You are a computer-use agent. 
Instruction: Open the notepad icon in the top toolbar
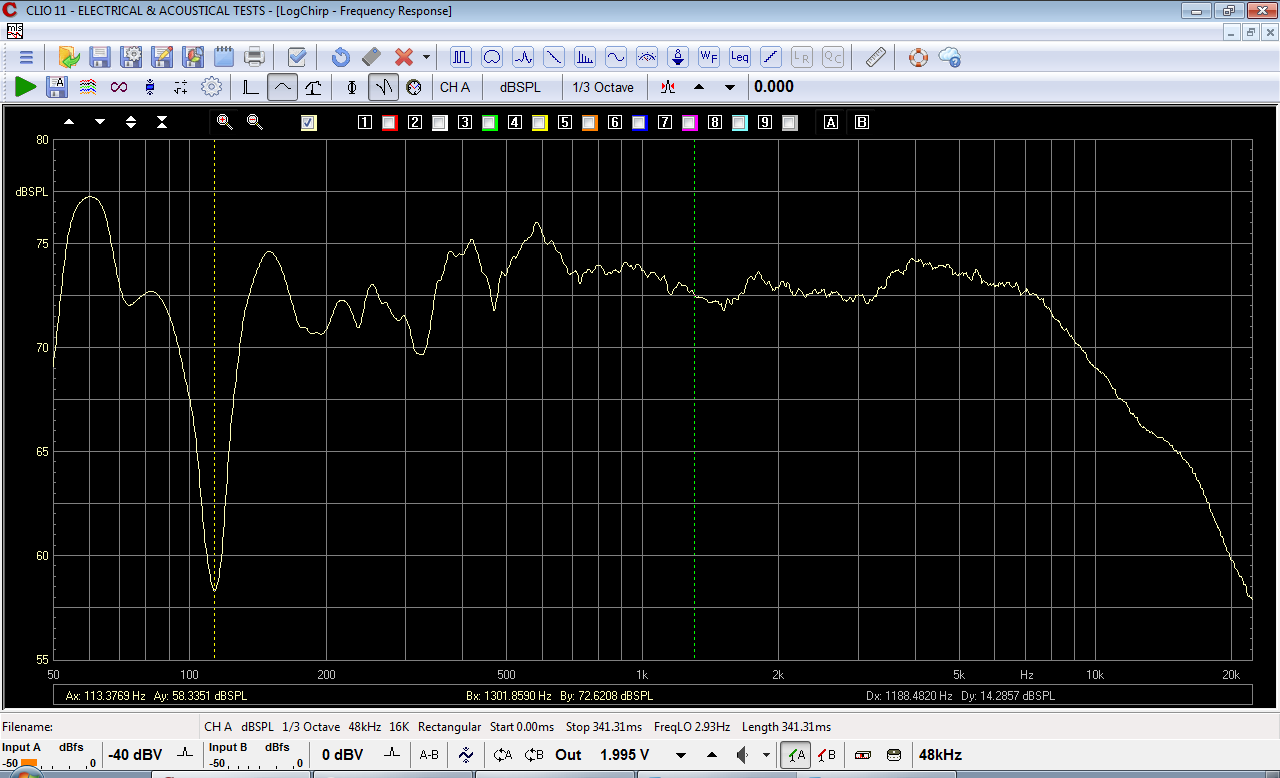[x=224, y=57]
